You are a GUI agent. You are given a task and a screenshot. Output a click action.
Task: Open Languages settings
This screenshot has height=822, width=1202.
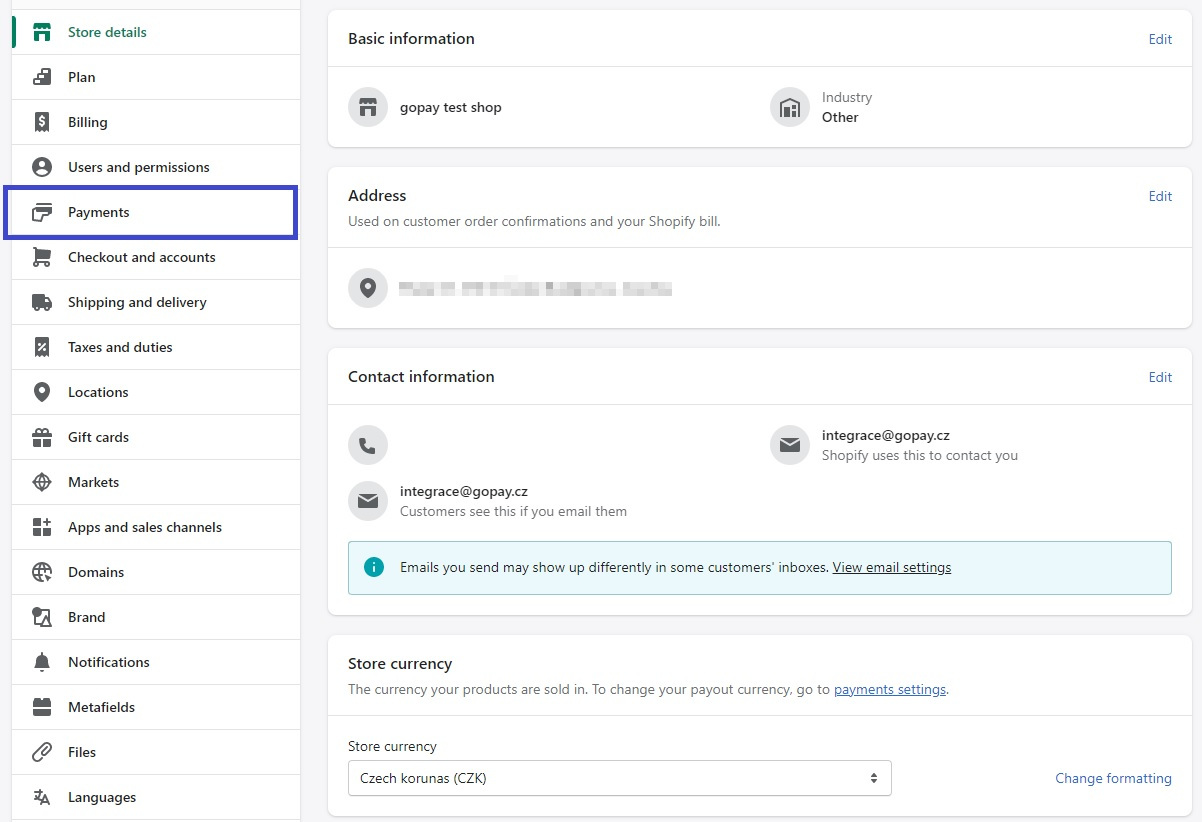[156, 797]
